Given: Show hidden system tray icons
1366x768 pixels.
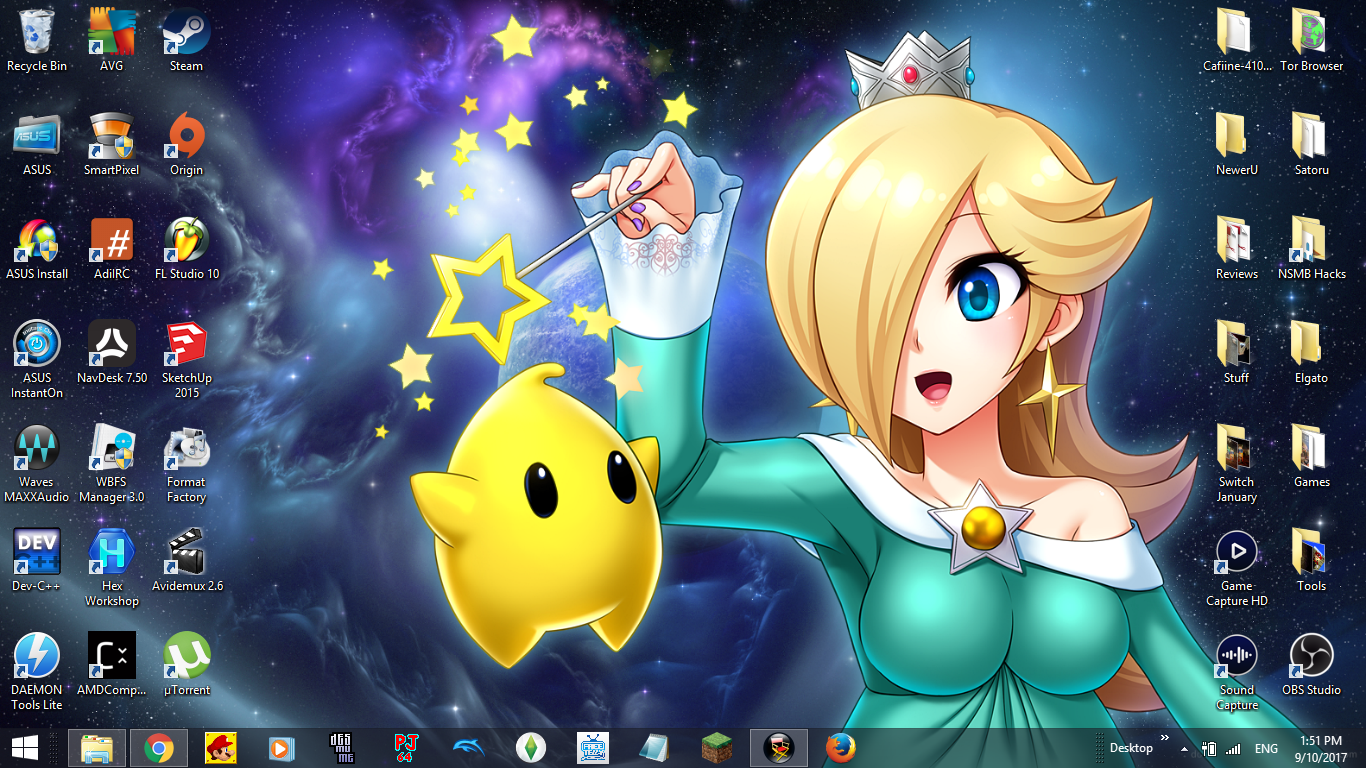Looking at the screenshot, I should (x=1184, y=749).
